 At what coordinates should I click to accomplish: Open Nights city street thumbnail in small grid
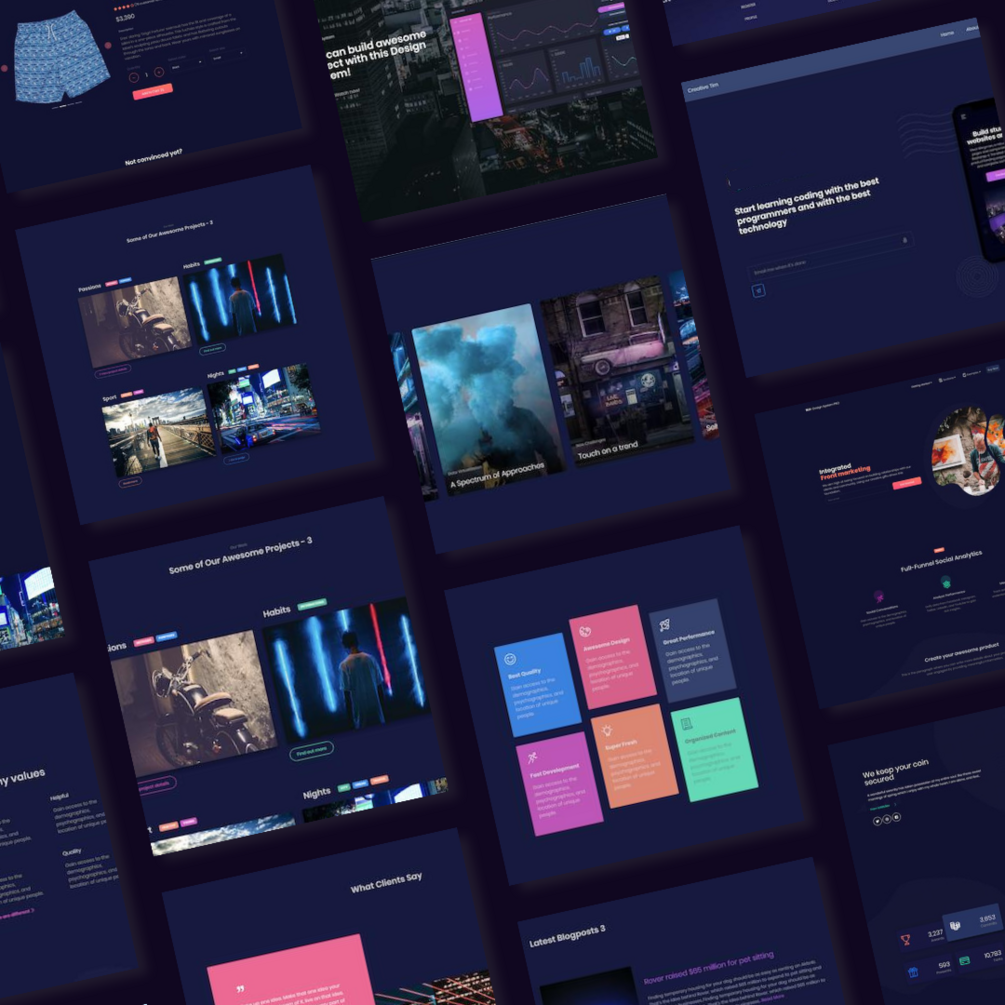263,408
